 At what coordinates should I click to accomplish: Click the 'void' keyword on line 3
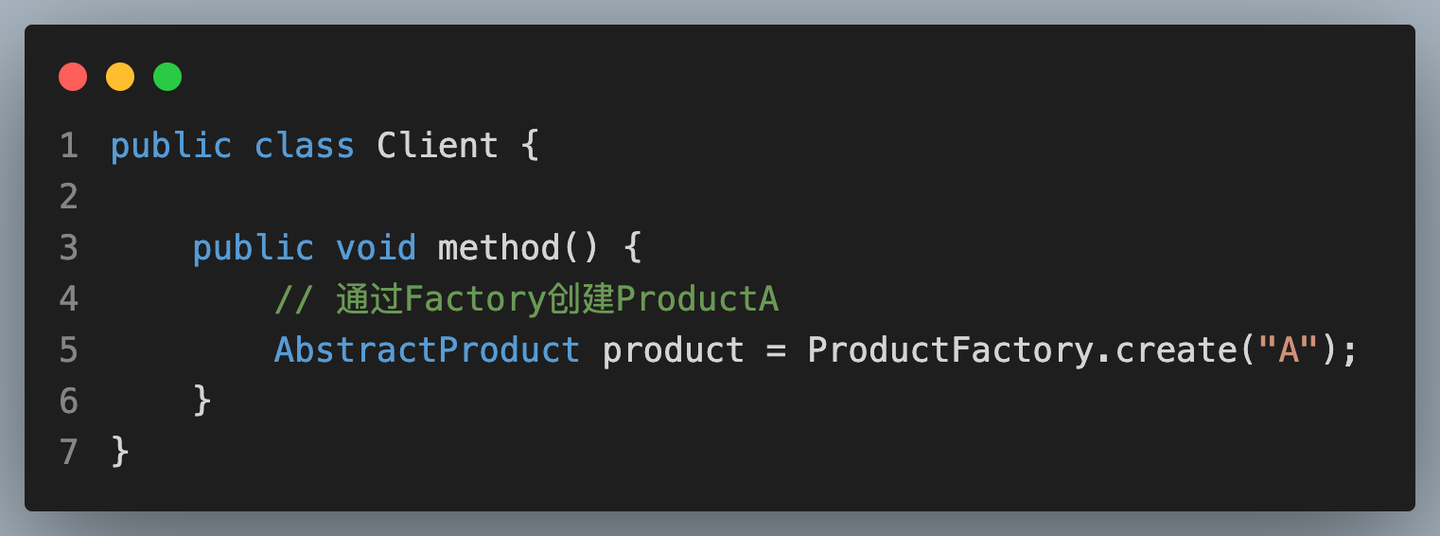(376, 248)
